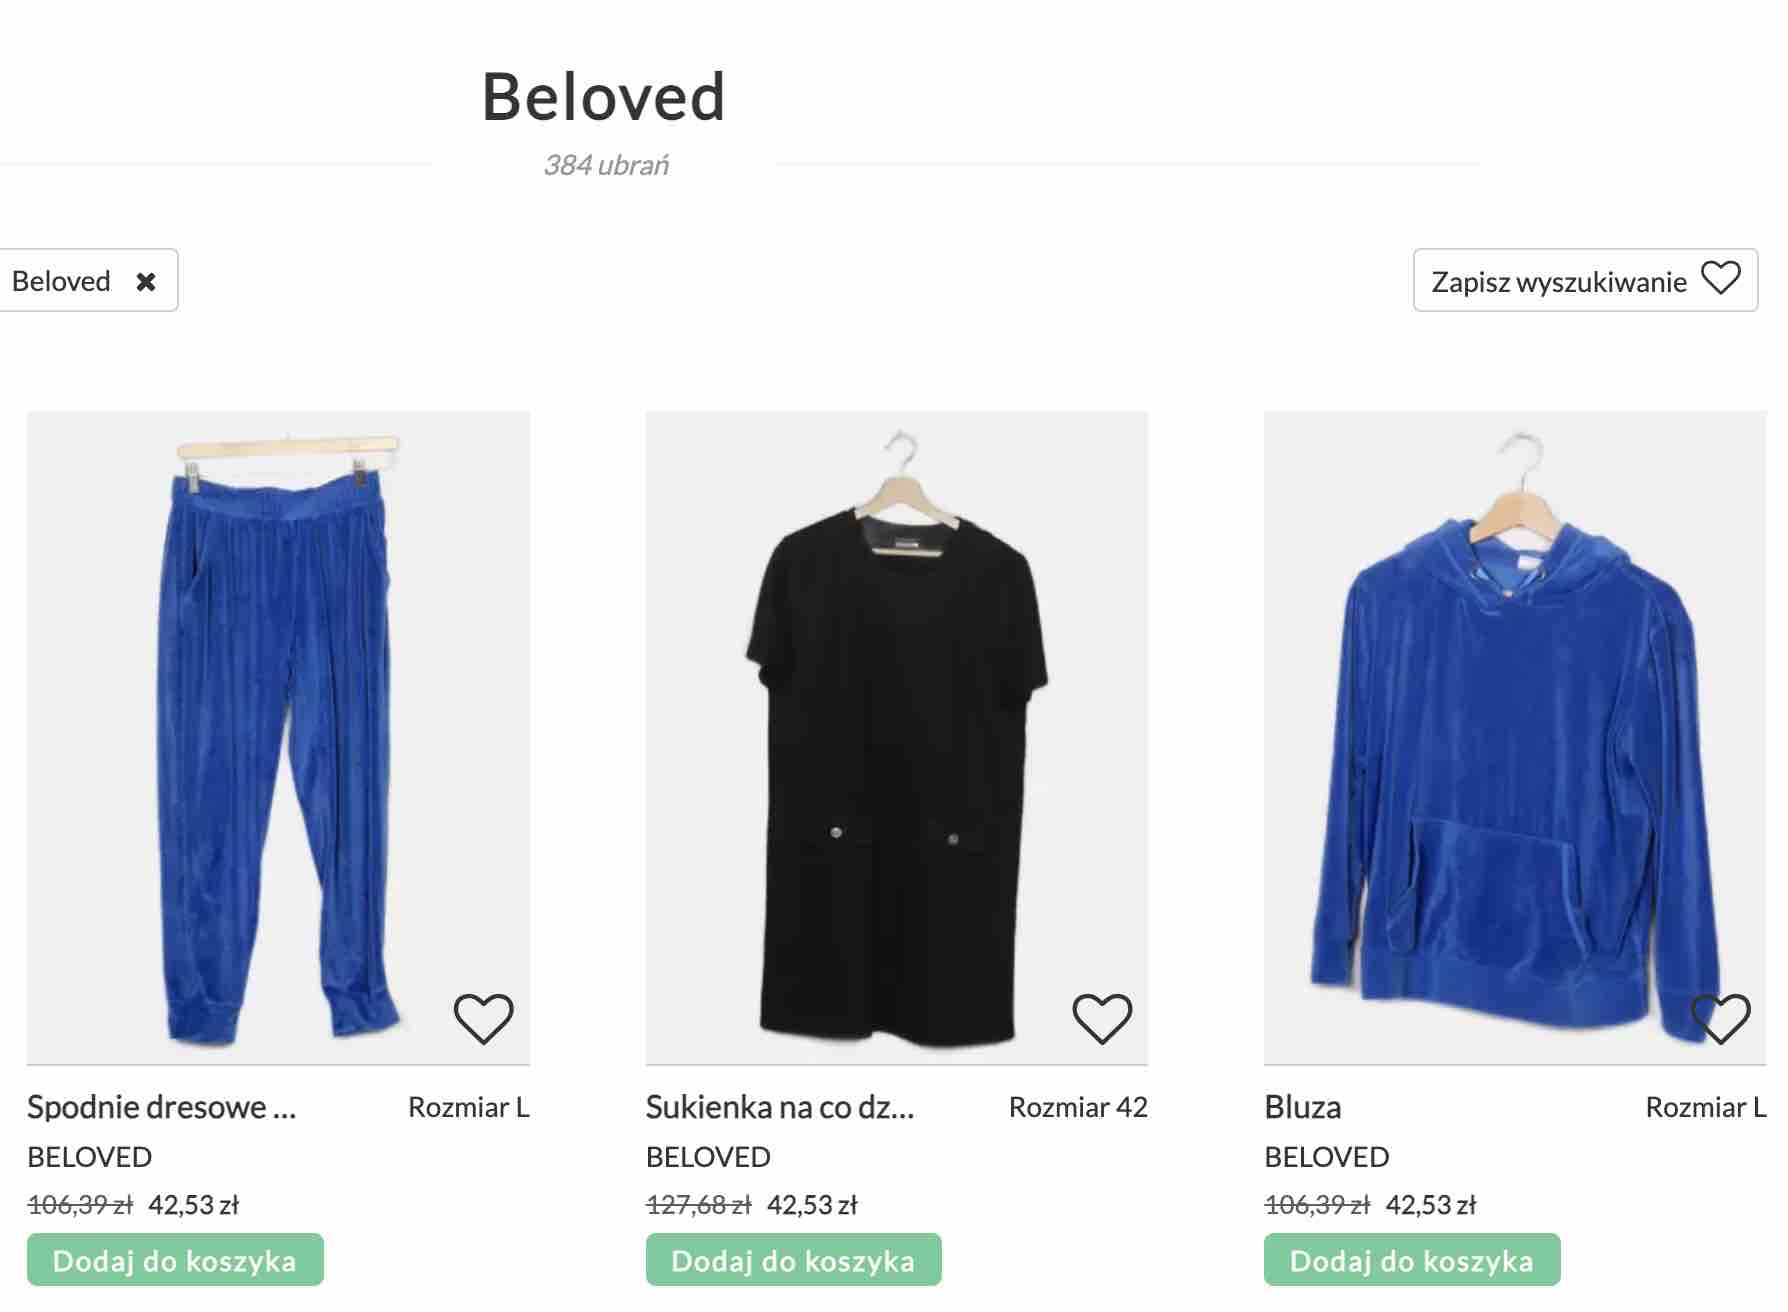The width and height of the screenshot is (1788, 1312).
Task: Open the Spodnie dresowe product title
Action: pyautogui.click(x=162, y=1107)
